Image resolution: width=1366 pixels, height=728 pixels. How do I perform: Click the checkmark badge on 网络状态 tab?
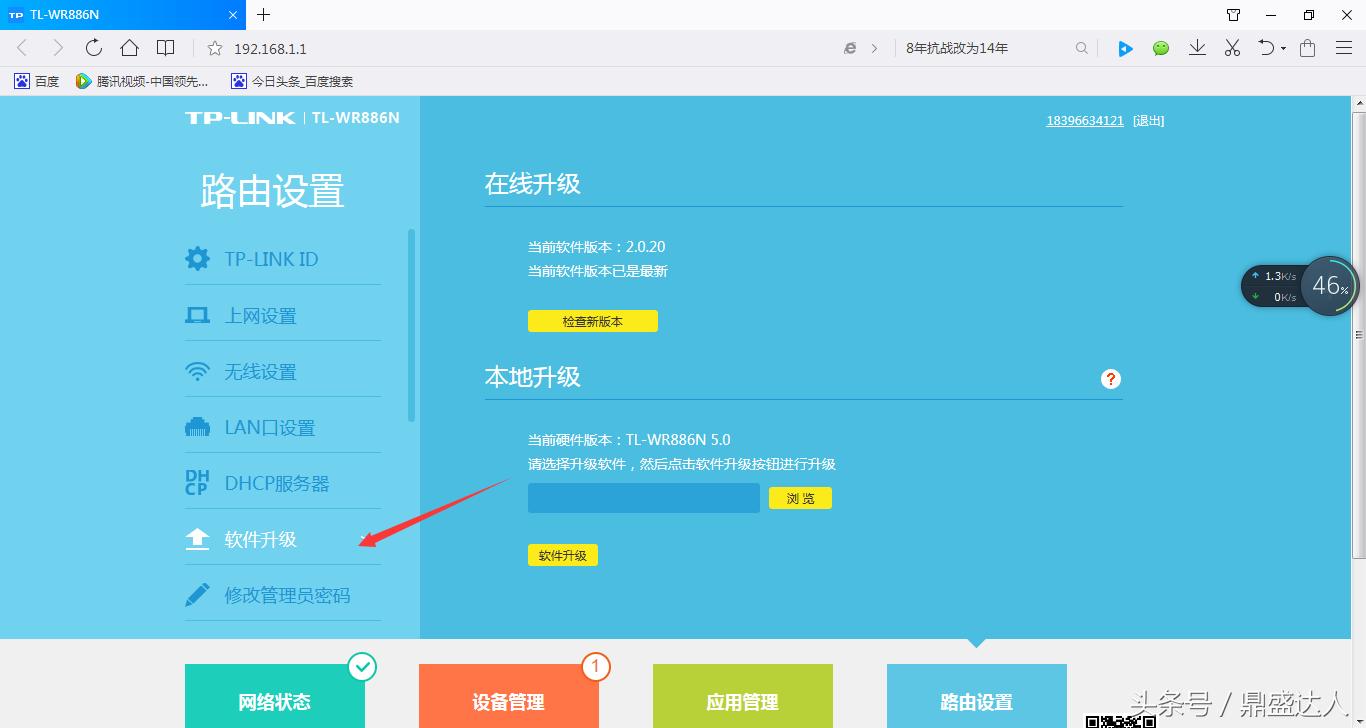(362, 666)
